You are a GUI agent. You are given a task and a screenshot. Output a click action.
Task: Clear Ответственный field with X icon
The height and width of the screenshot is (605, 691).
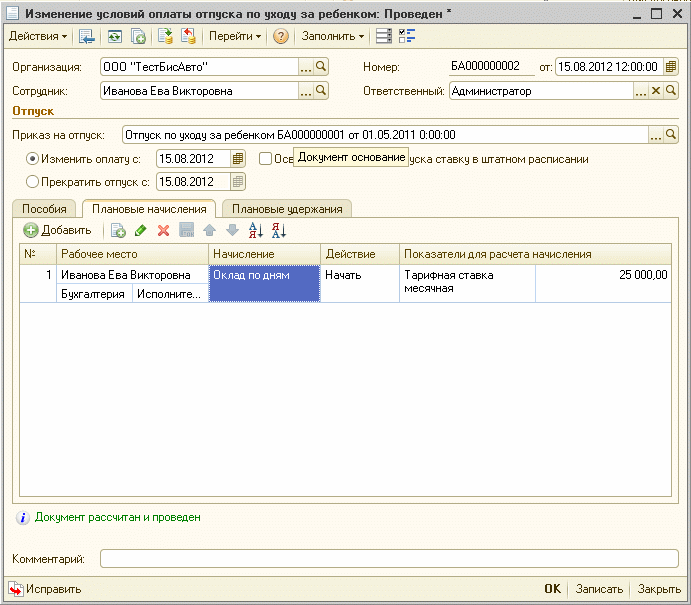point(656,91)
